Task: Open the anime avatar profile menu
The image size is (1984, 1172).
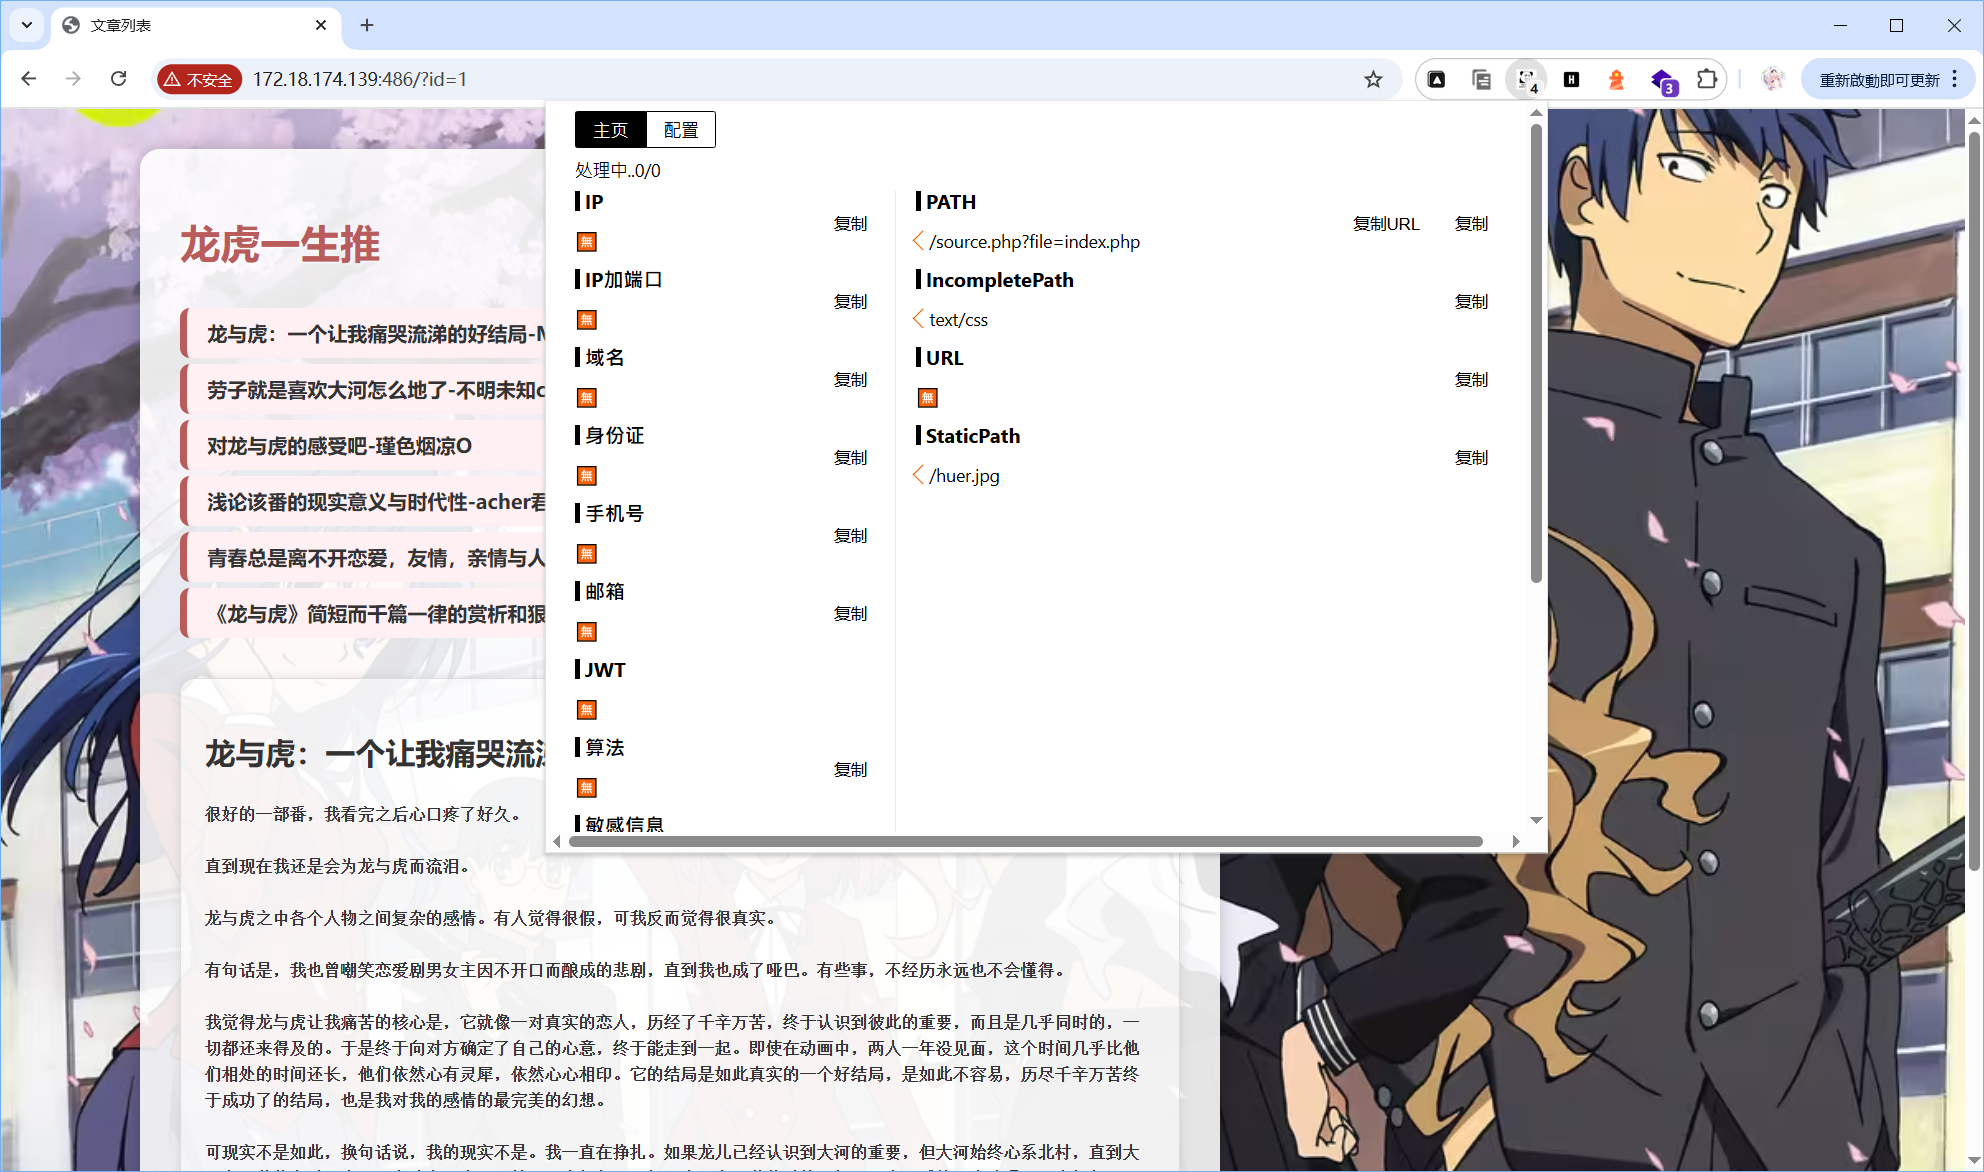Action: pos(1772,79)
